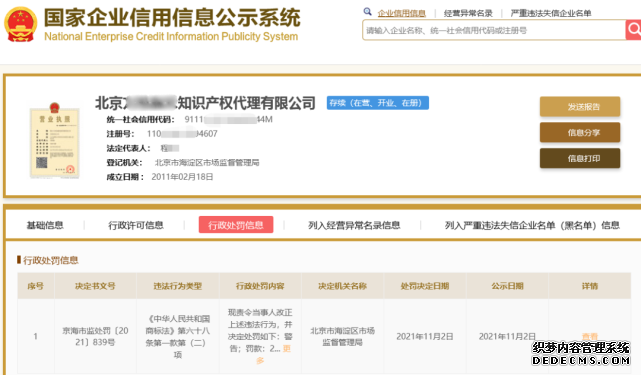Click the 存续 status badge

tap(377, 103)
